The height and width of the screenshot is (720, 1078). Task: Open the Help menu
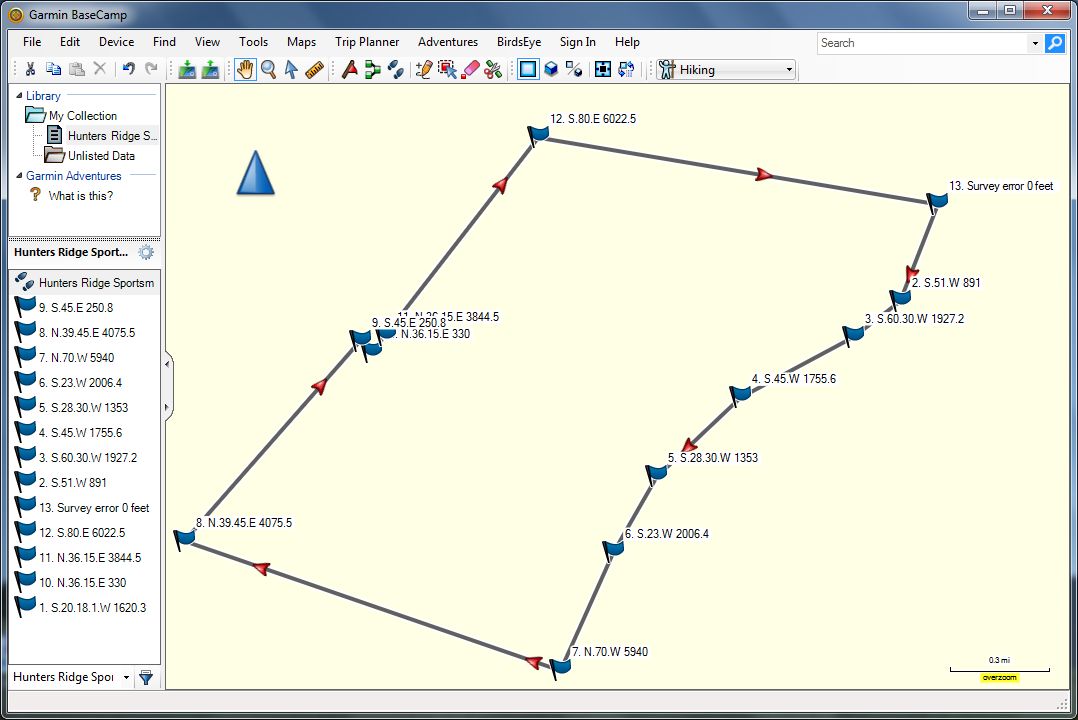627,42
